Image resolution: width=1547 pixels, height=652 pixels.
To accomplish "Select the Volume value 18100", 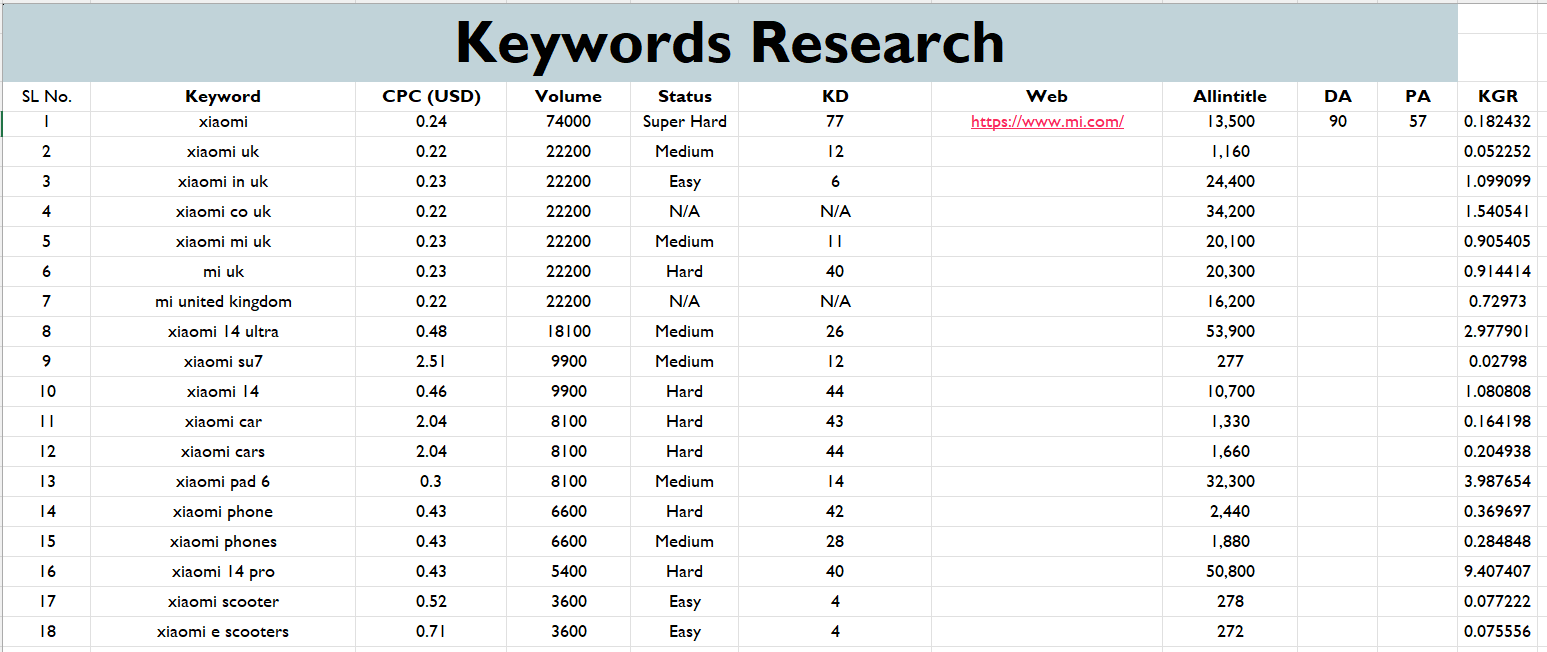I will (x=568, y=332).
